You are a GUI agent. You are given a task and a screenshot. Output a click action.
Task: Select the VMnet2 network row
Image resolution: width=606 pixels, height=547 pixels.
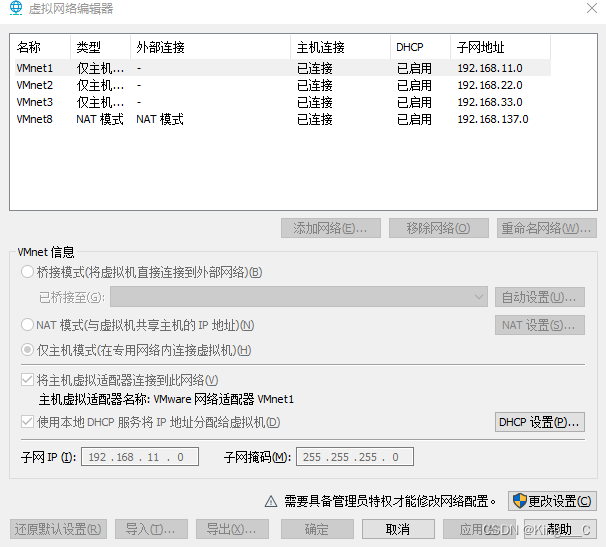tap(283, 85)
